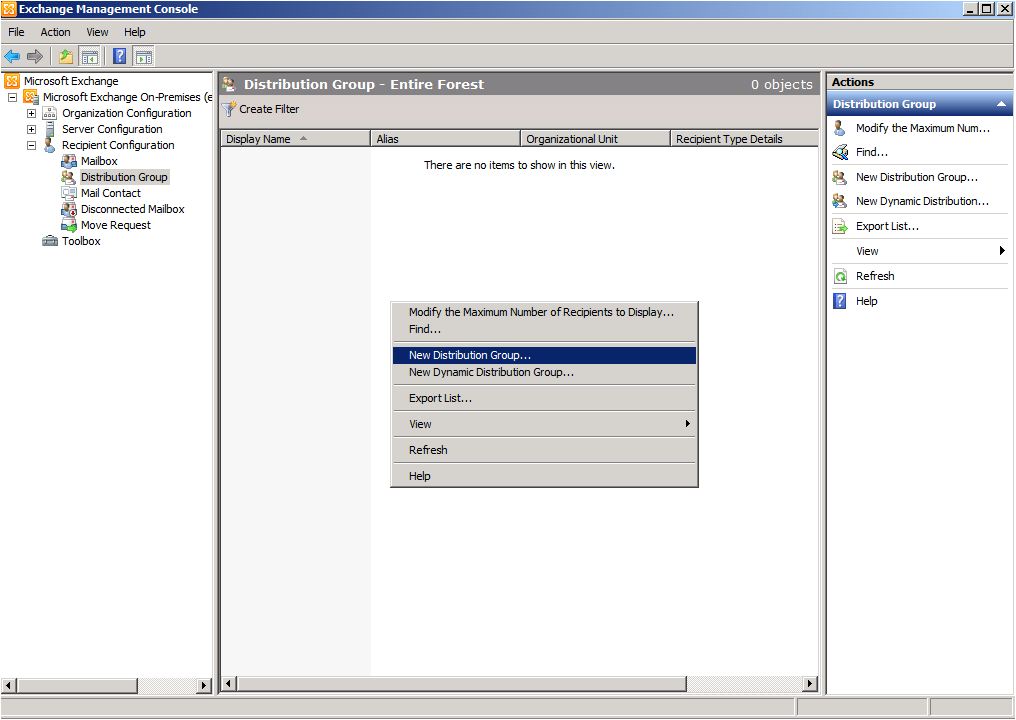Click the Toolbox briefcase icon
This screenshot has width=1016, height=720.
50,241
